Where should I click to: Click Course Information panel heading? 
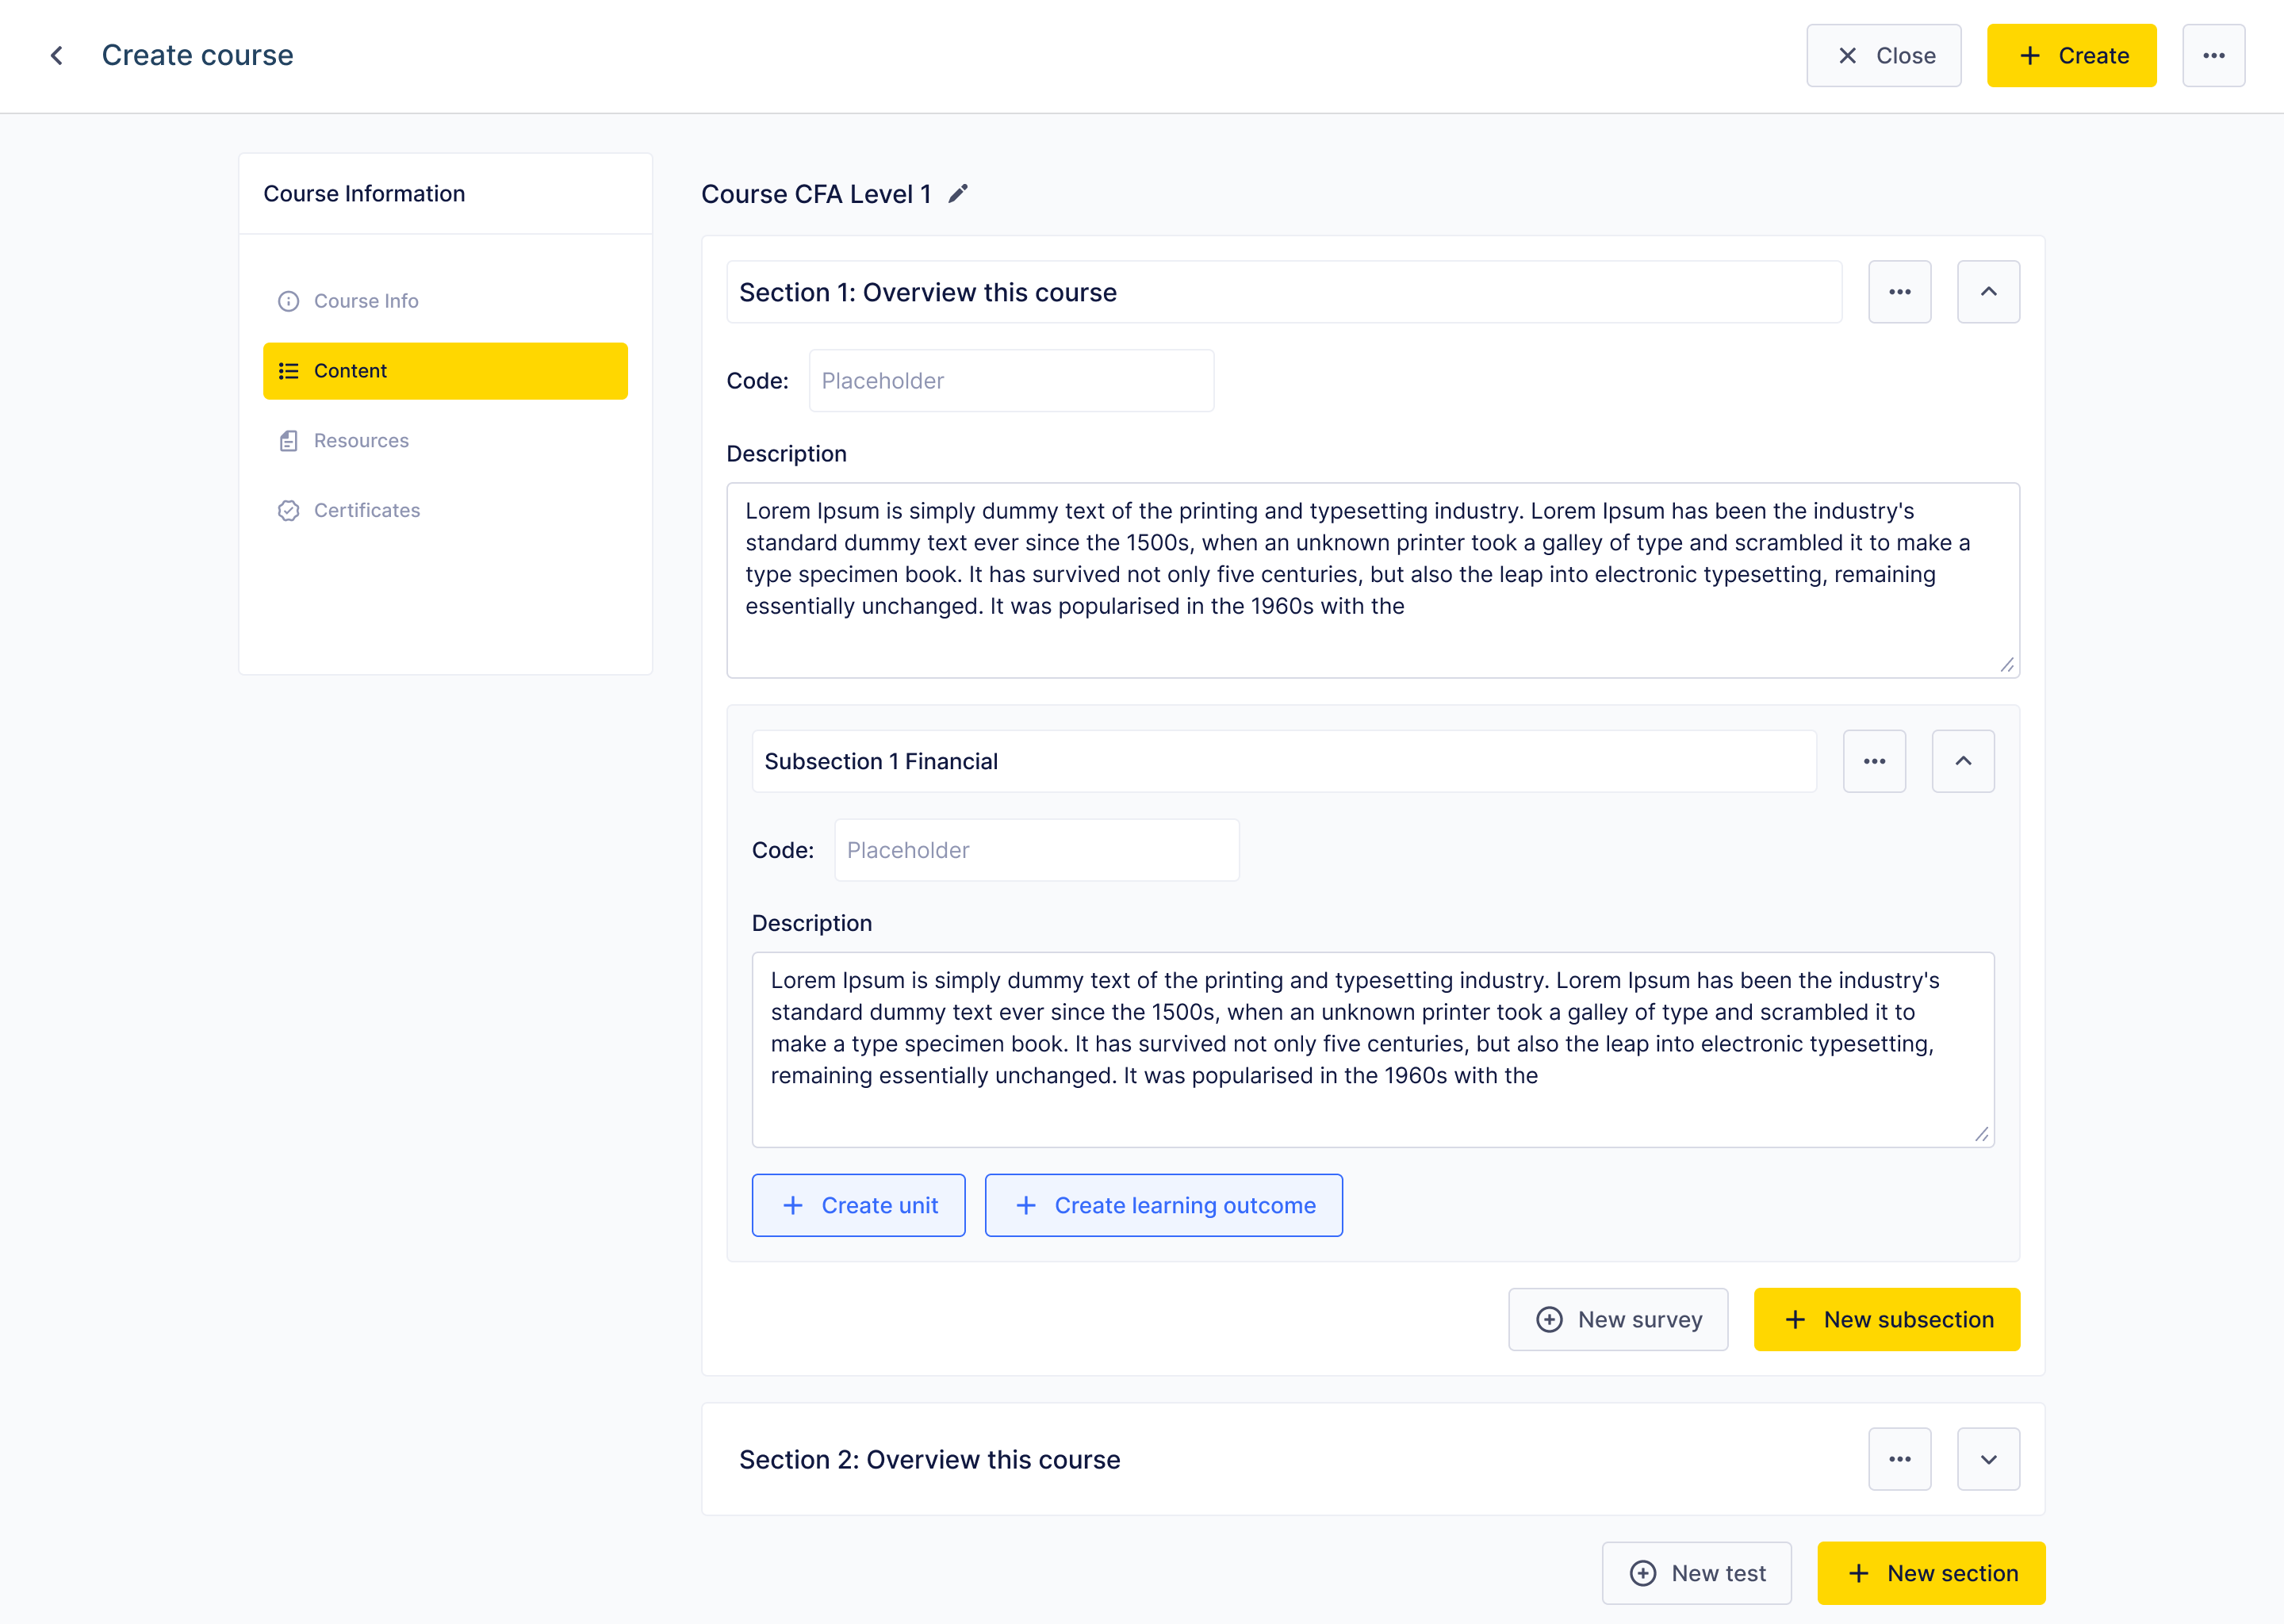pyautogui.click(x=364, y=193)
